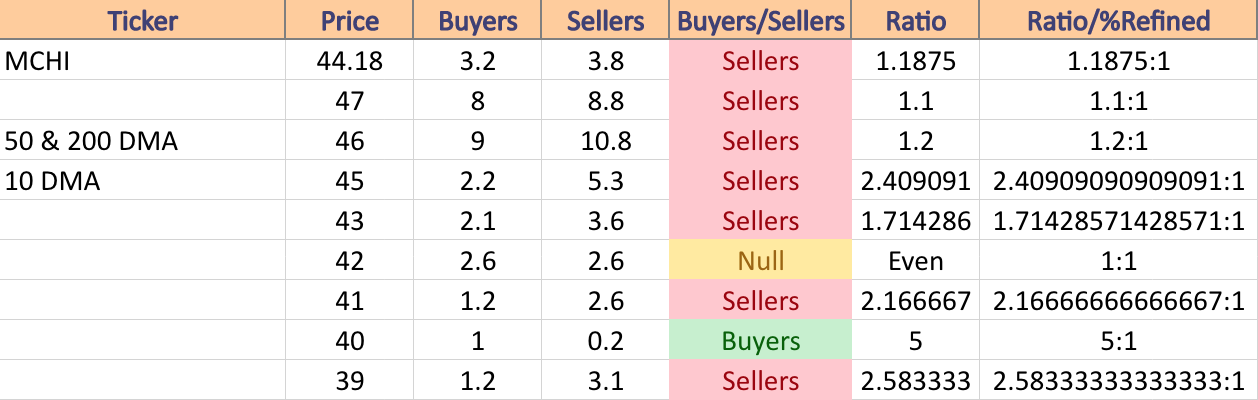1258x400 pixels.
Task: Select the pink Sellers cell for price 47
Action: pyautogui.click(x=760, y=101)
